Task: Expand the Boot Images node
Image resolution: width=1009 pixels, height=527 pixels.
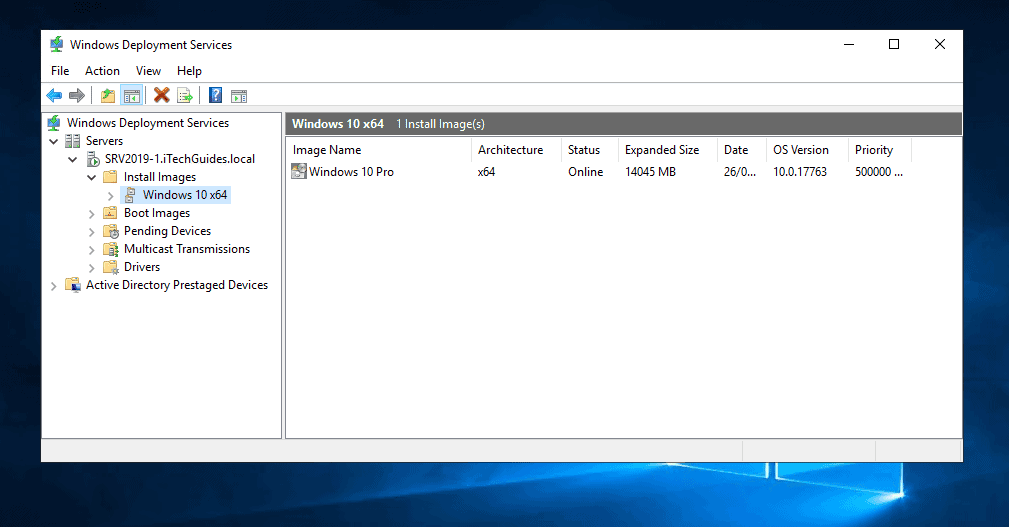Action: click(x=91, y=214)
